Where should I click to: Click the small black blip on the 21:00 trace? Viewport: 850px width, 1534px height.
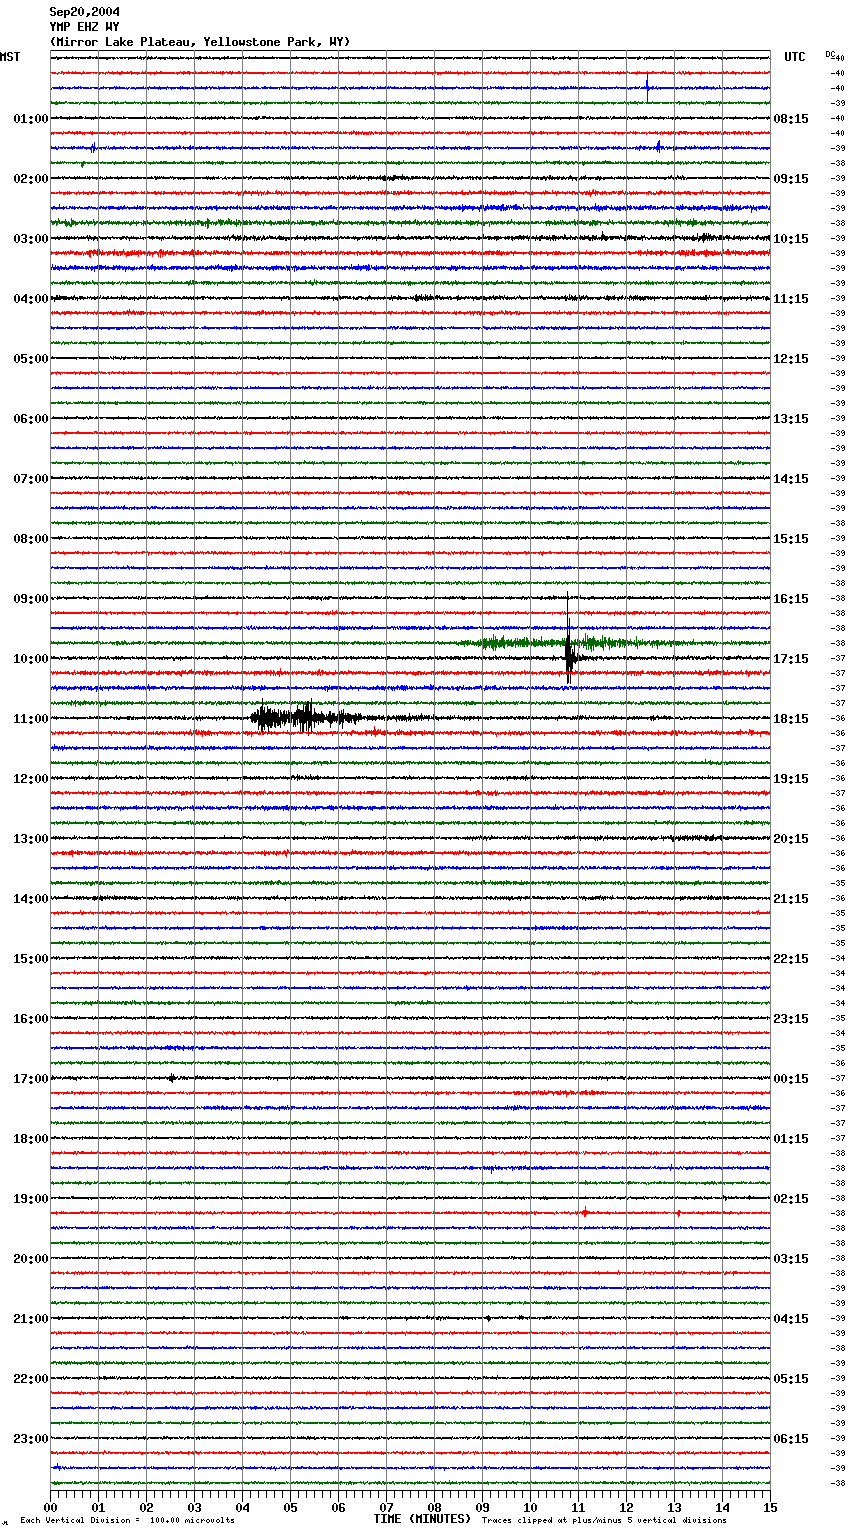(x=488, y=1318)
